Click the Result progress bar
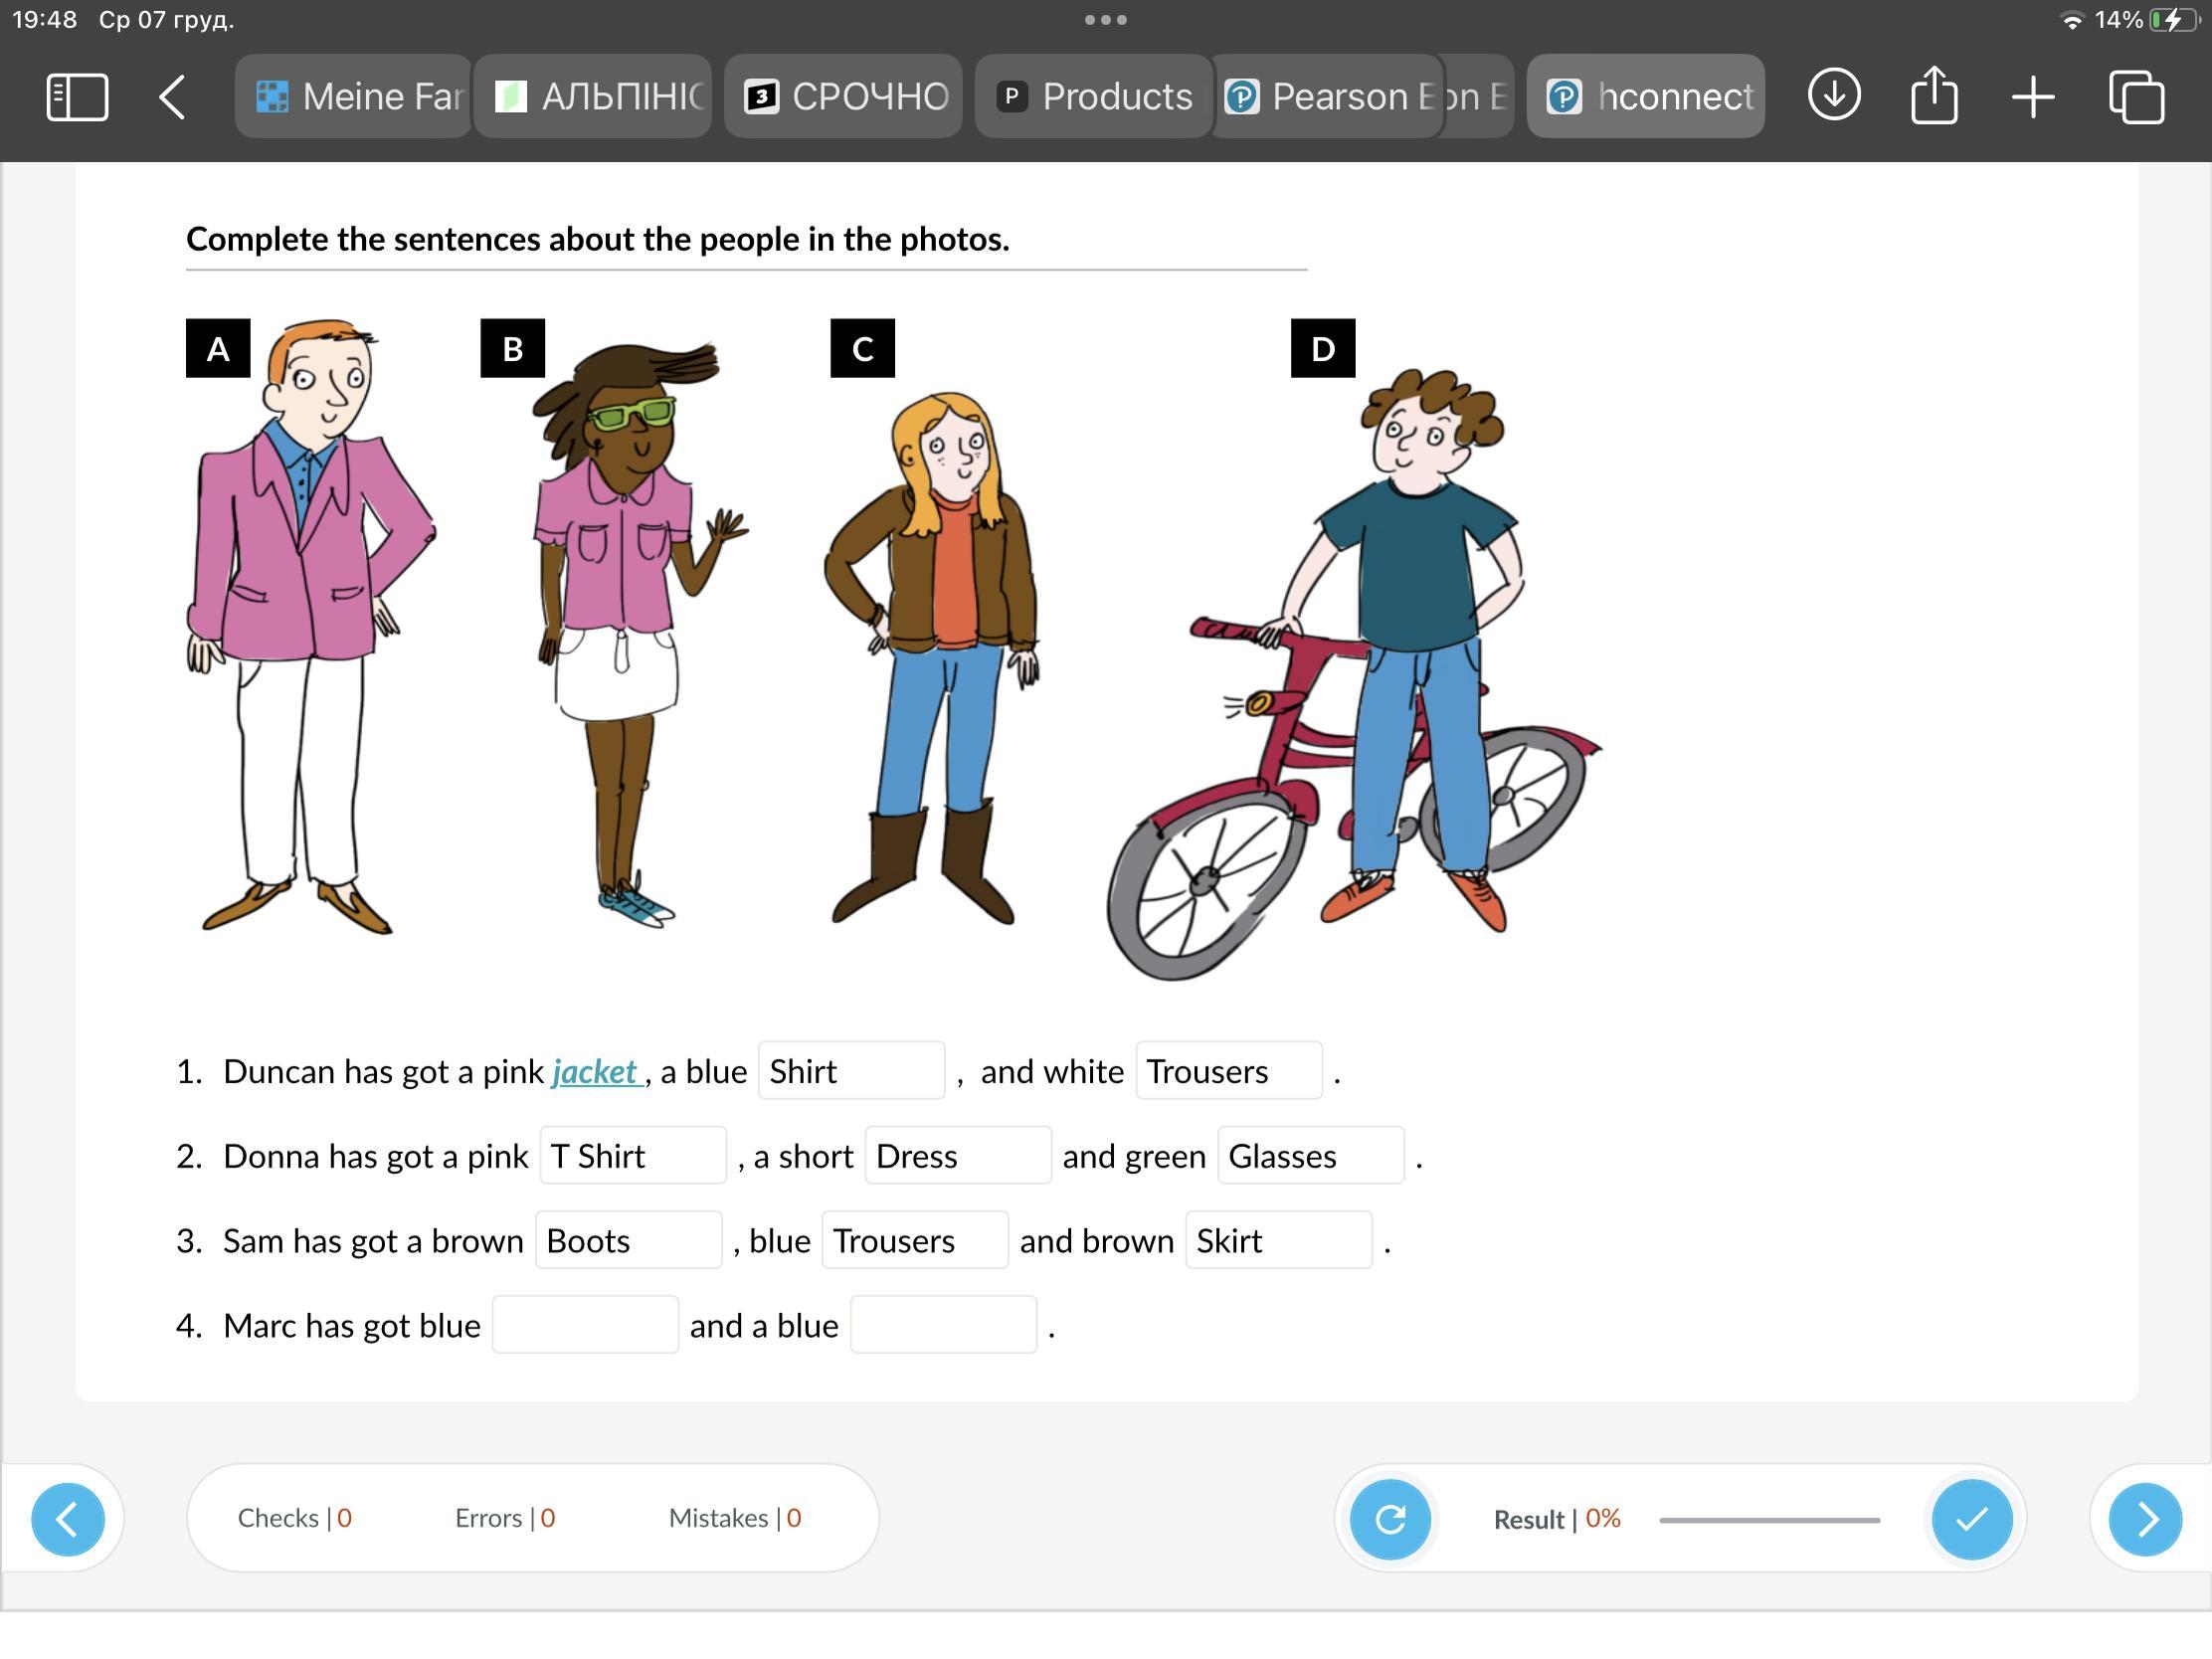 tap(1768, 1520)
